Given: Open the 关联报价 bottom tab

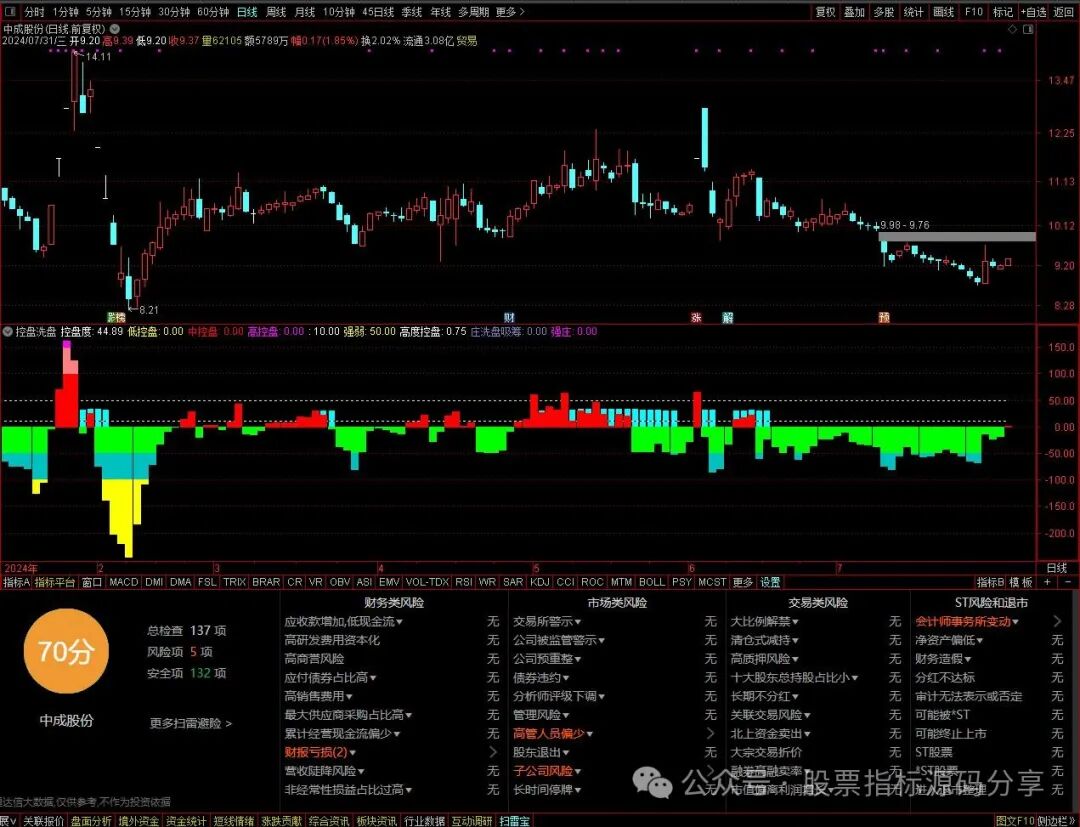Looking at the screenshot, I should coord(43,821).
